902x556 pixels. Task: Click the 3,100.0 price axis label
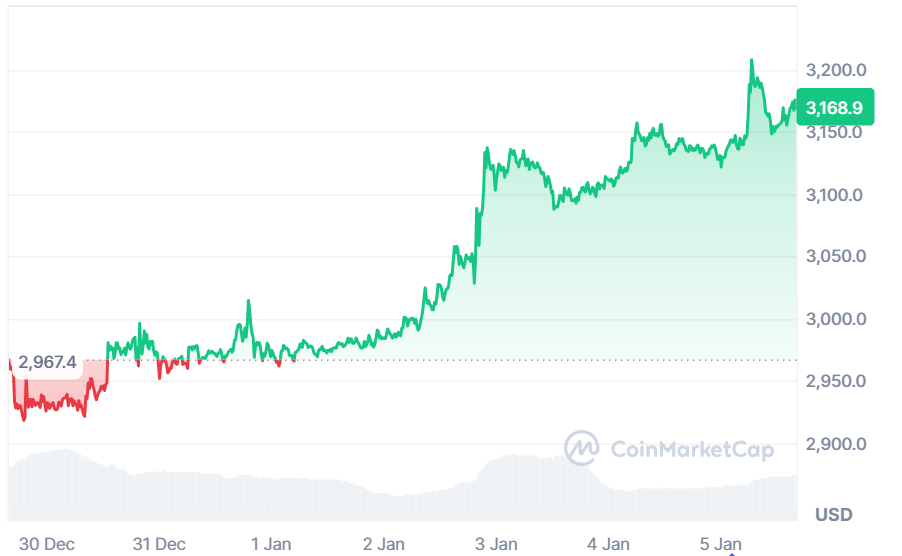[835, 195]
